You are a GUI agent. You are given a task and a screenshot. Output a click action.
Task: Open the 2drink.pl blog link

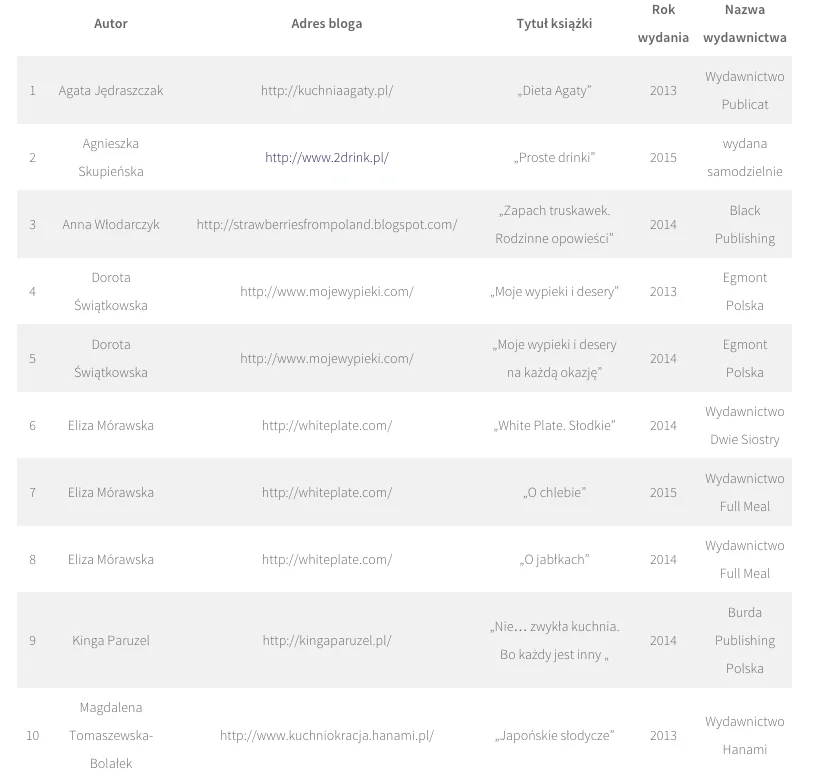pos(327,157)
